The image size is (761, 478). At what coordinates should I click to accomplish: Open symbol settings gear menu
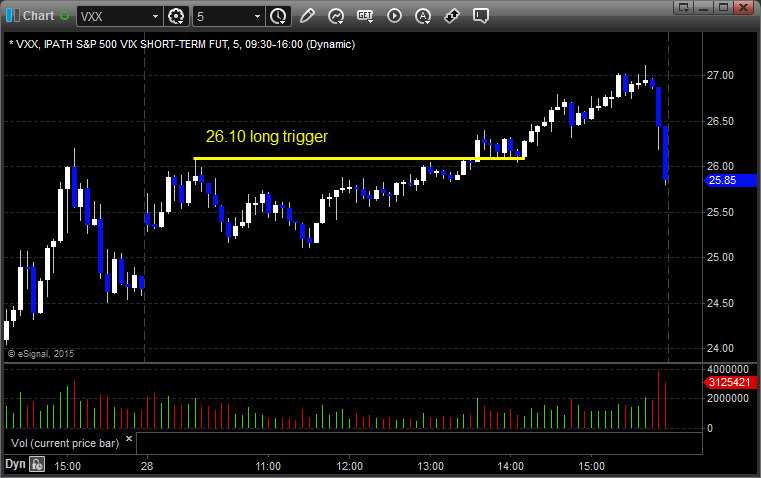(176, 16)
